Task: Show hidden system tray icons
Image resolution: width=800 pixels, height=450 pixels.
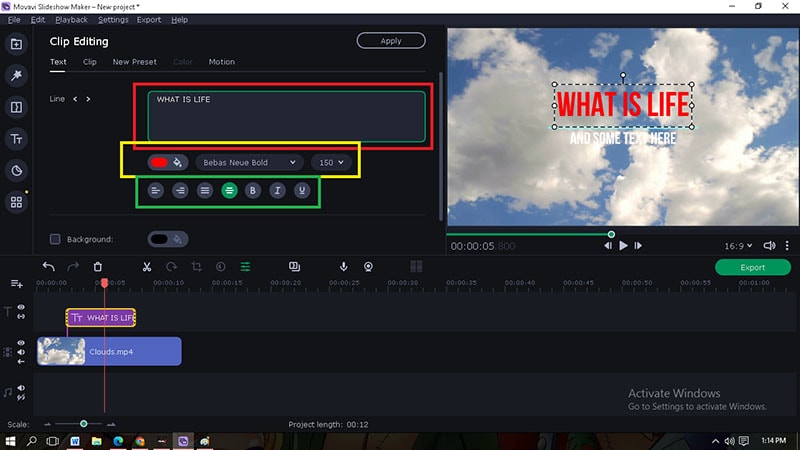Action: [x=715, y=441]
